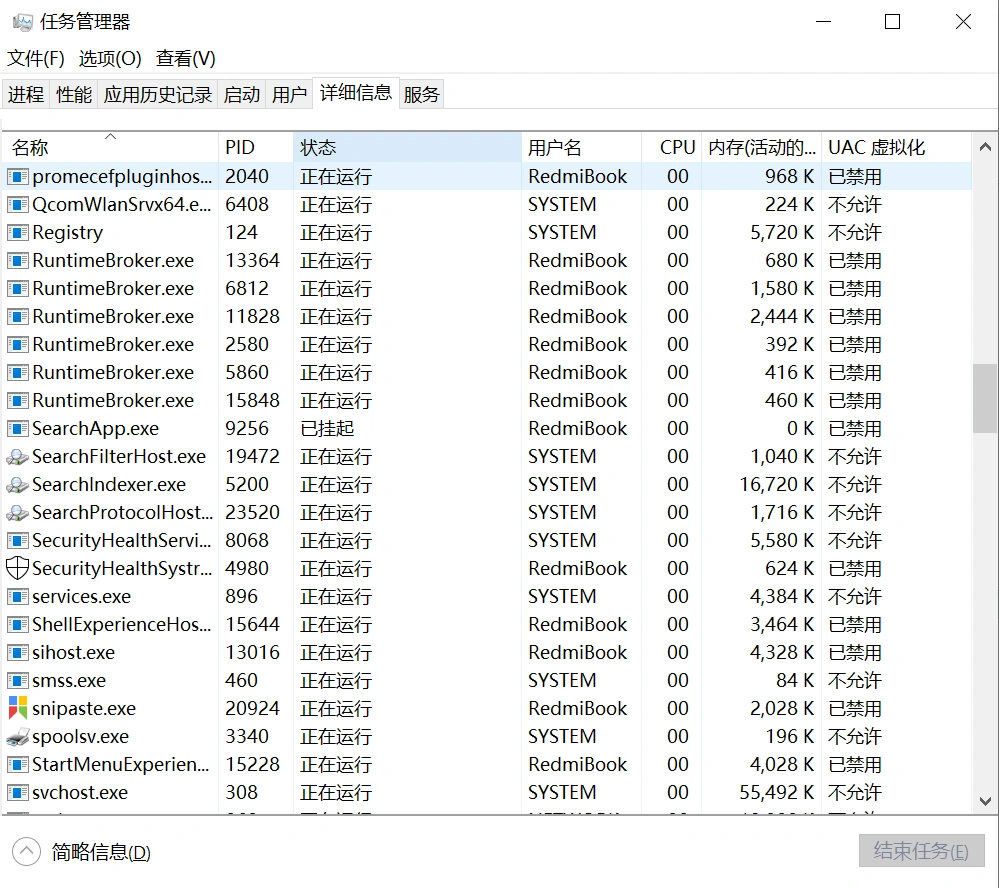Switch to the 服务 tab
This screenshot has height=888, width=999.
click(421, 93)
